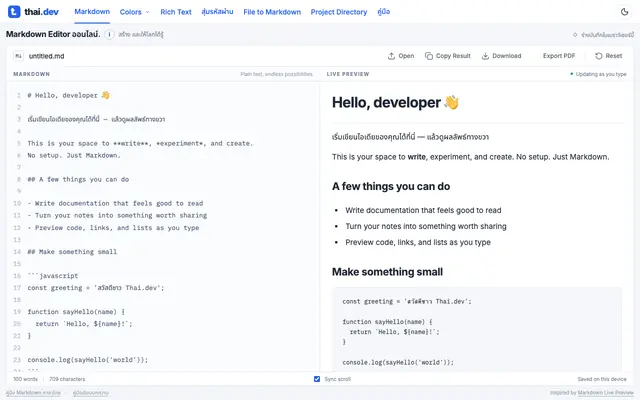Image resolution: width=640 pixels, height=400 pixels.
Task: Download the markdown file
Action: [x=502, y=56]
